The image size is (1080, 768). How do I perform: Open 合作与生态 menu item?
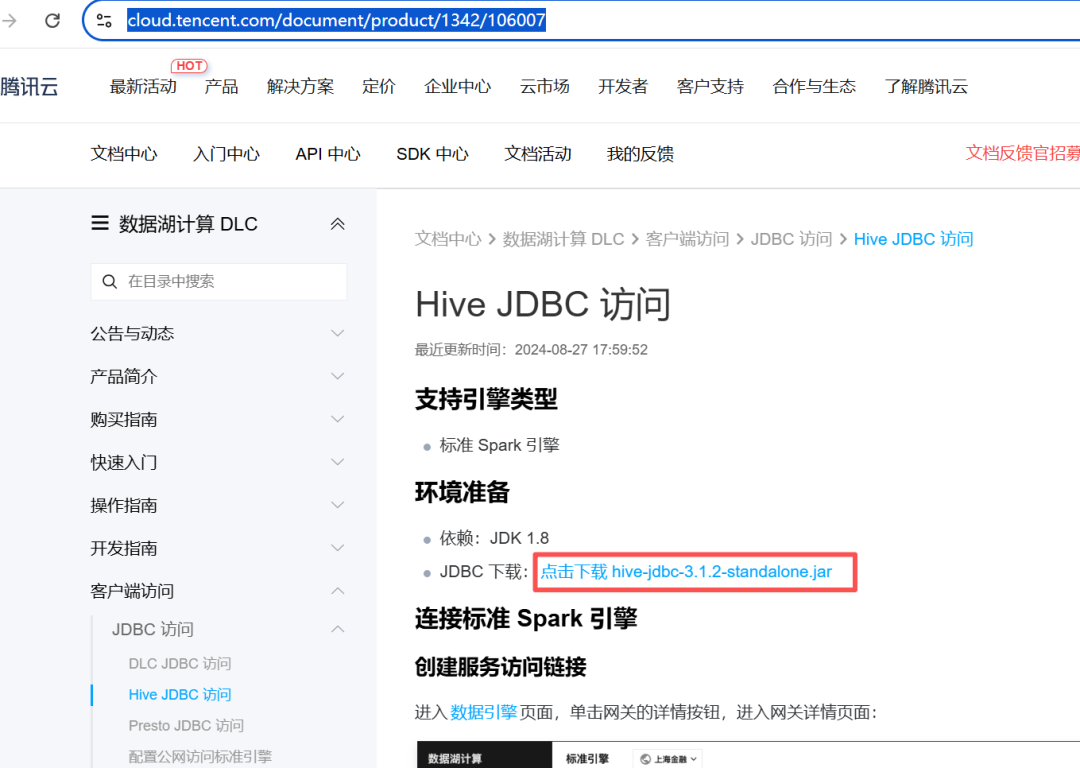pyautogui.click(x=814, y=87)
